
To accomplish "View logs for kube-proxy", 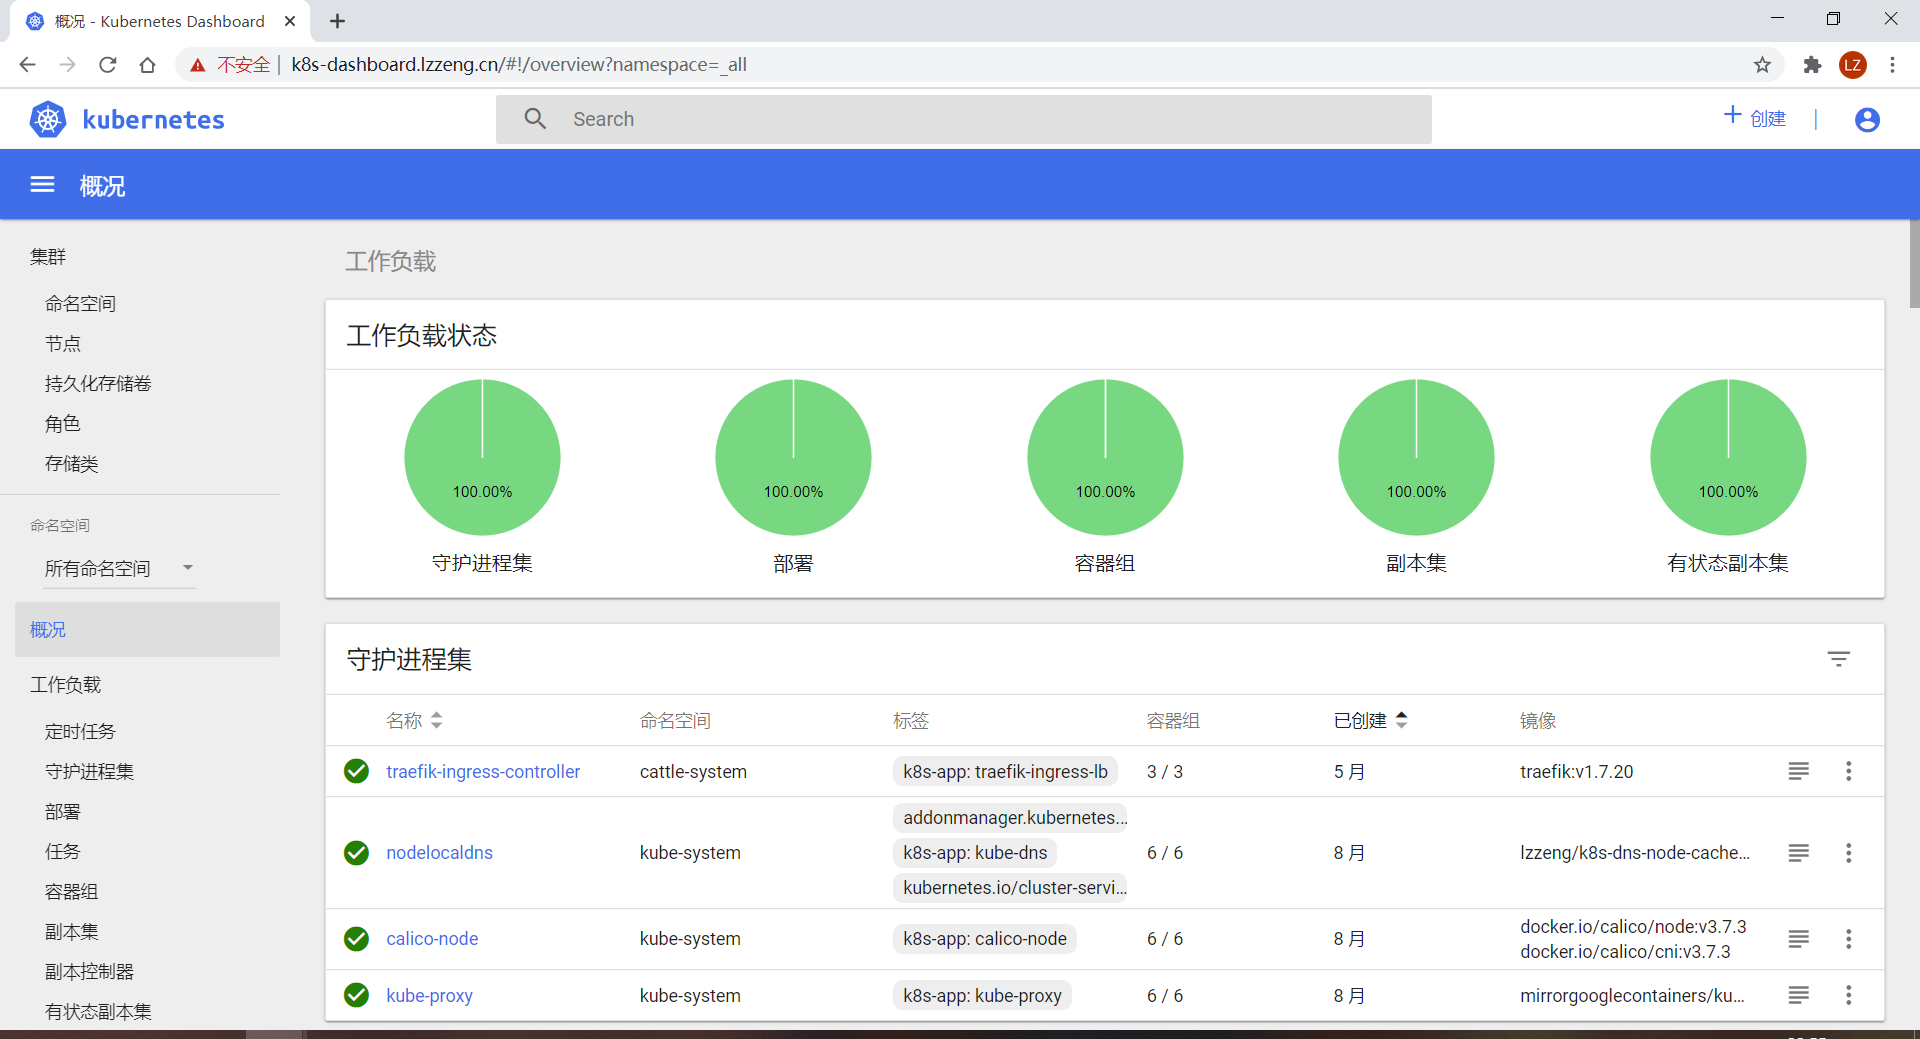I will (x=1798, y=995).
